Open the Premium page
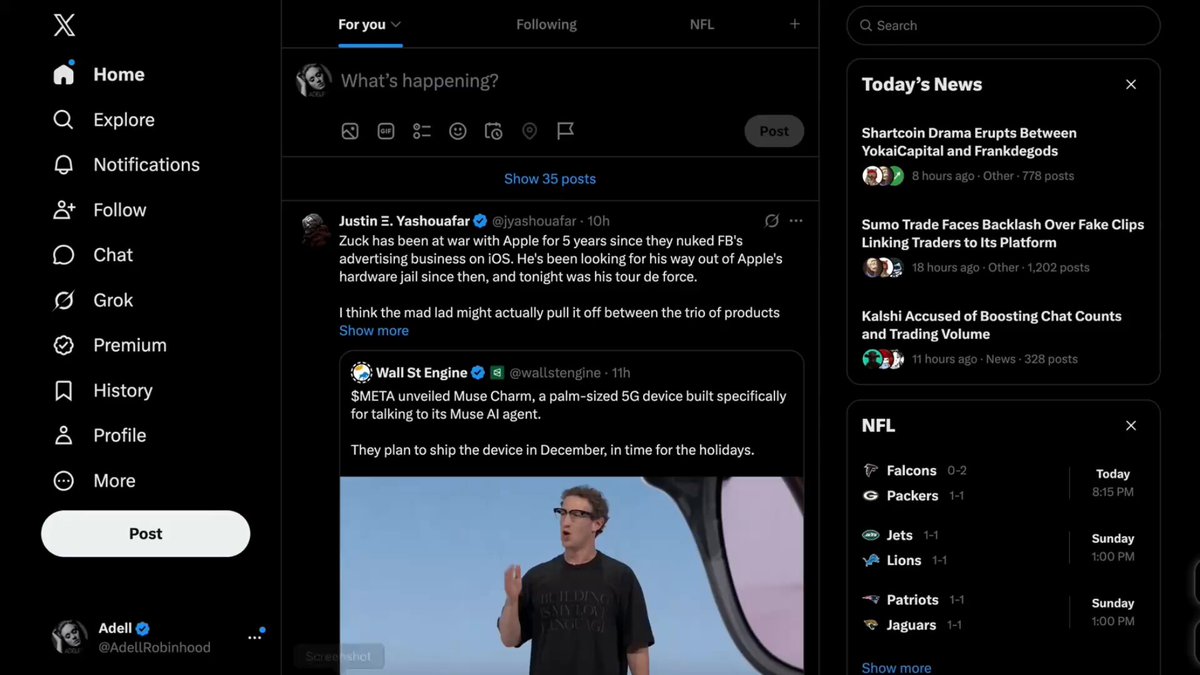Screen dimensions: 1200x675 point(110,345)
